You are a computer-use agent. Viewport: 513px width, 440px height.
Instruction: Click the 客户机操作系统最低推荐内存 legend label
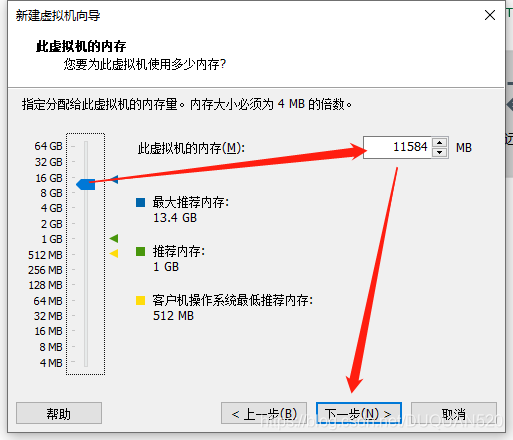233,300
